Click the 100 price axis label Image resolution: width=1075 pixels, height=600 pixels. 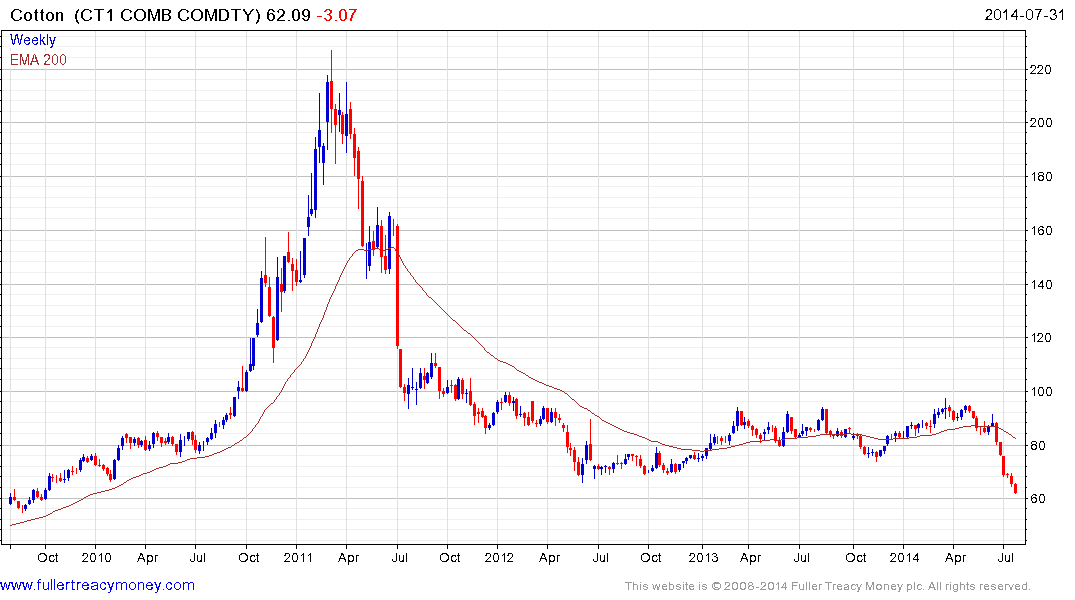coord(1041,392)
